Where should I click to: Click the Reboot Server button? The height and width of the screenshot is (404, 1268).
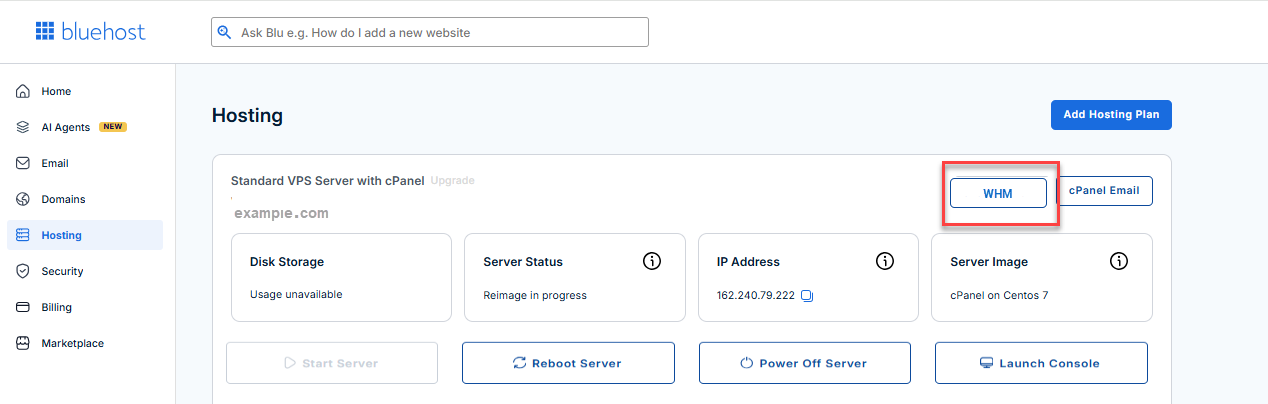coord(568,363)
